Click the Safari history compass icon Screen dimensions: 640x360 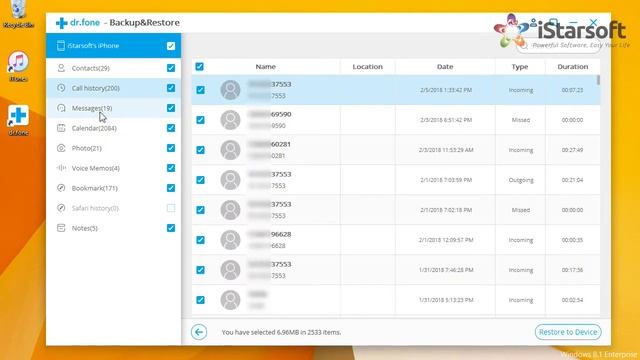(x=61, y=208)
